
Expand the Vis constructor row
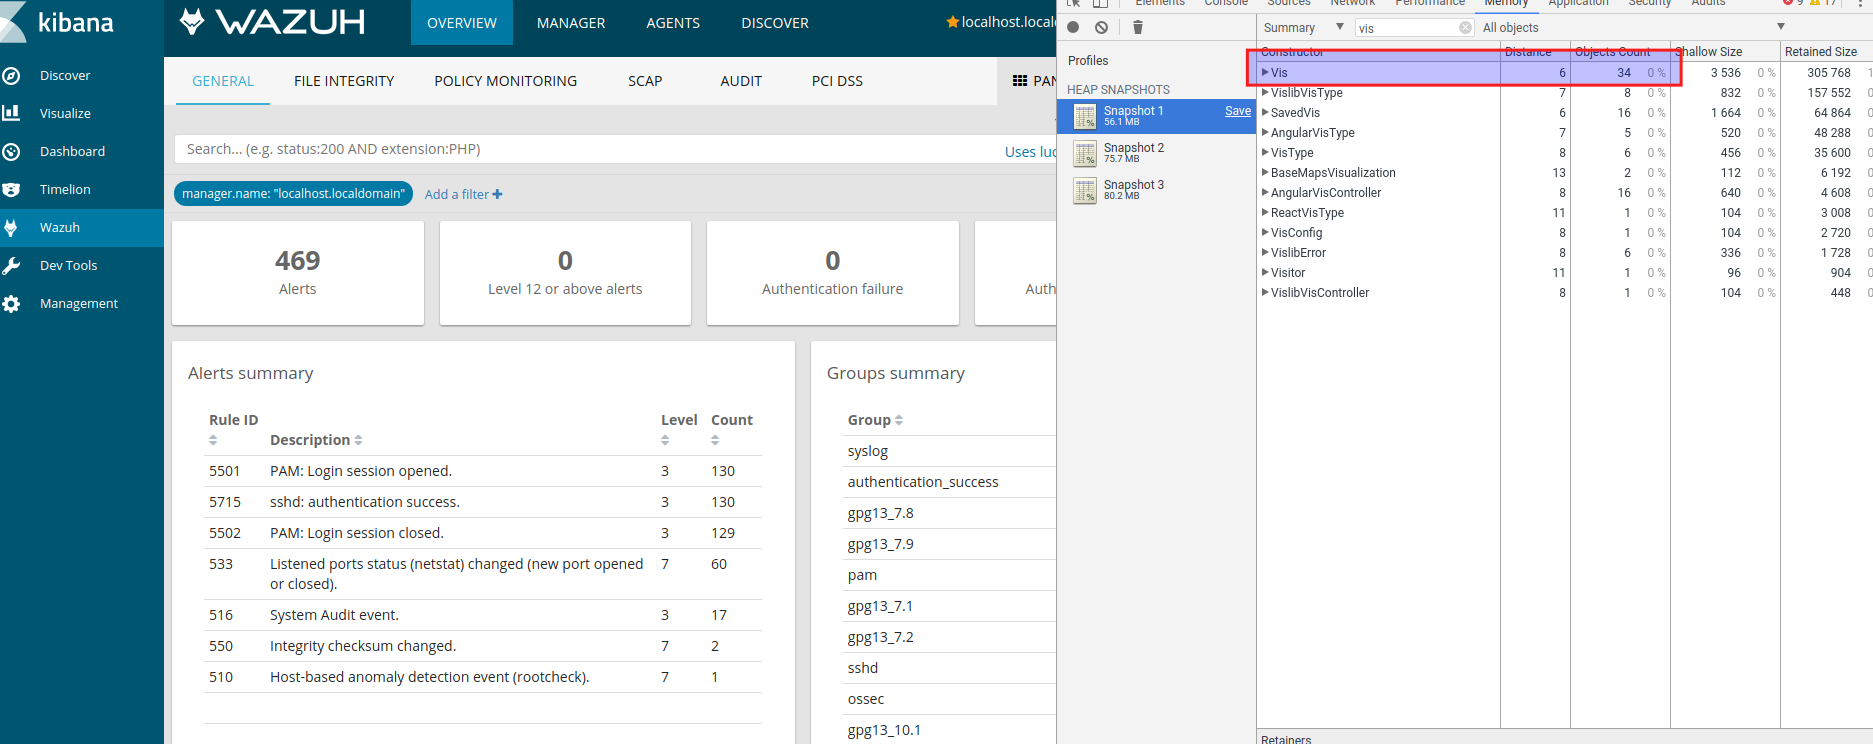pos(1265,72)
